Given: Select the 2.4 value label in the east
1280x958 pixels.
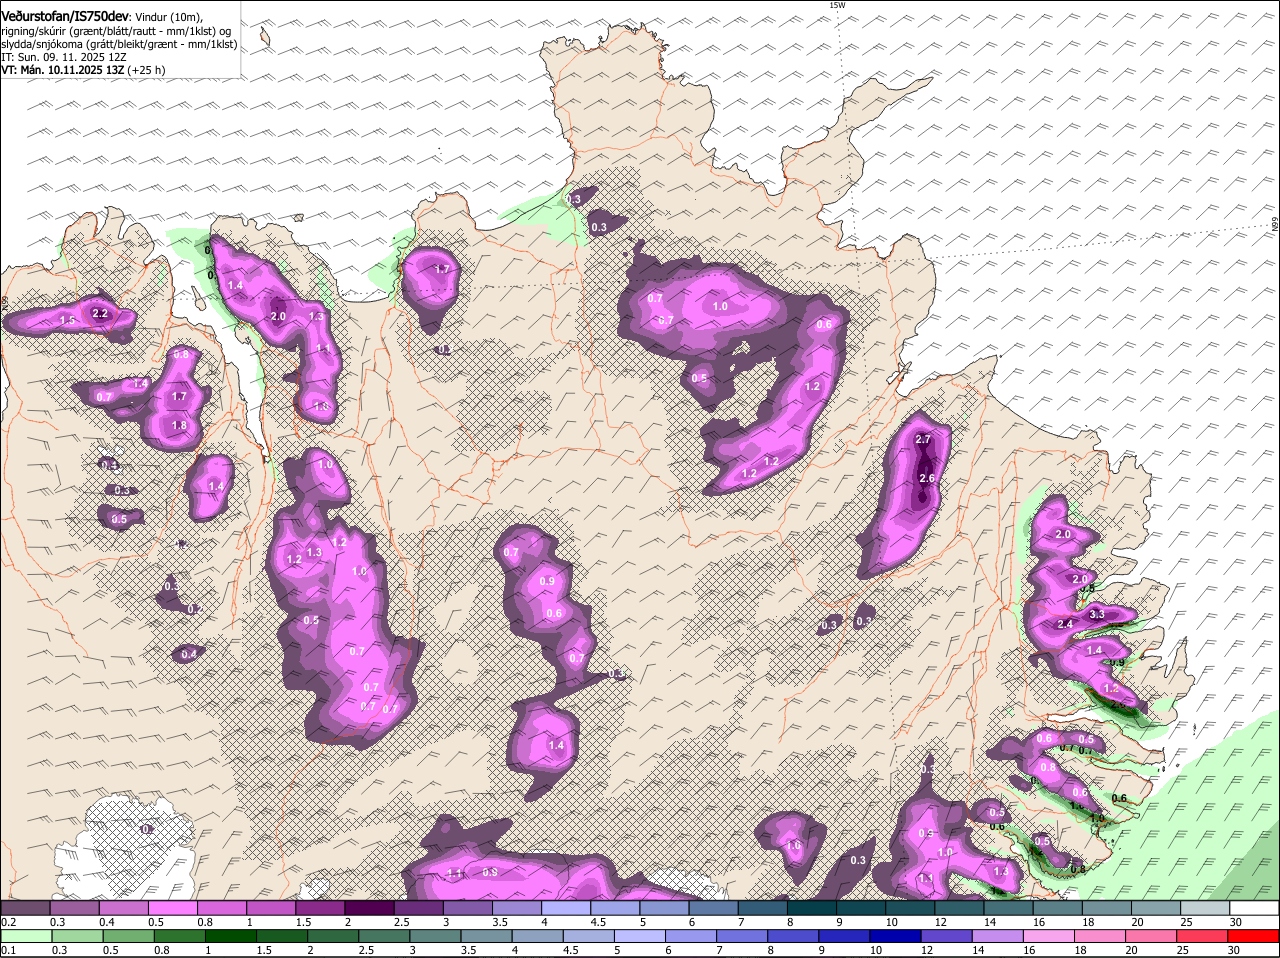Looking at the screenshot, I should click(x=1065, y=625).
